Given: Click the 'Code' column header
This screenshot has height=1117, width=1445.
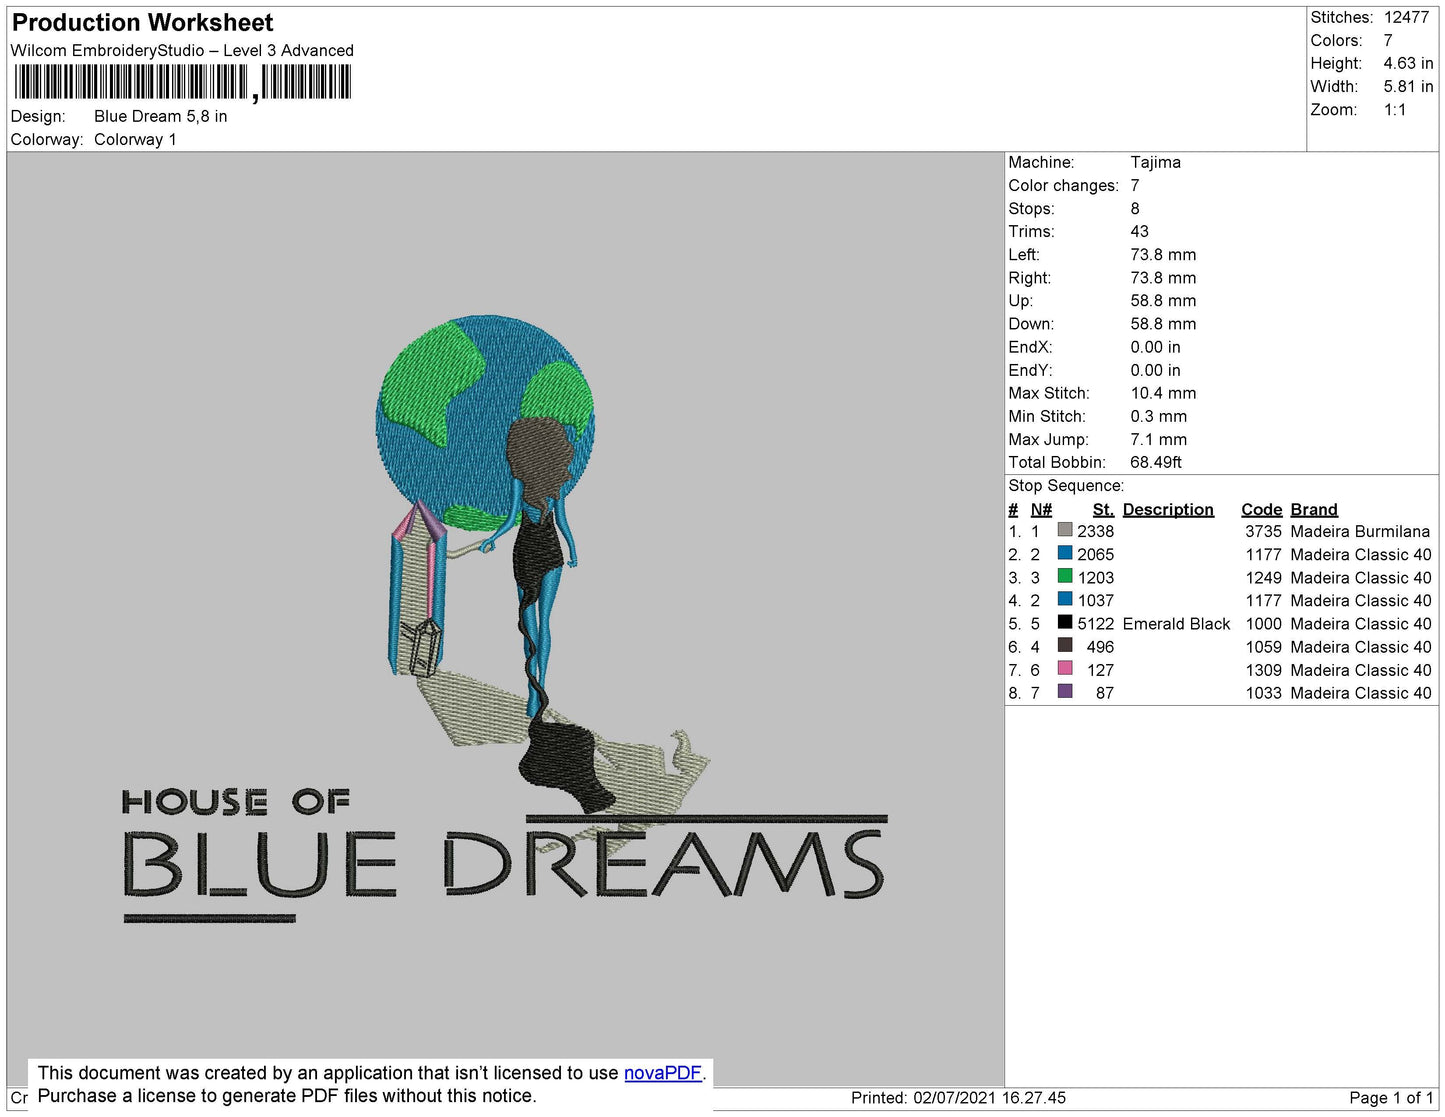Looking at the screenshot, I should [x=1261, y=509].
